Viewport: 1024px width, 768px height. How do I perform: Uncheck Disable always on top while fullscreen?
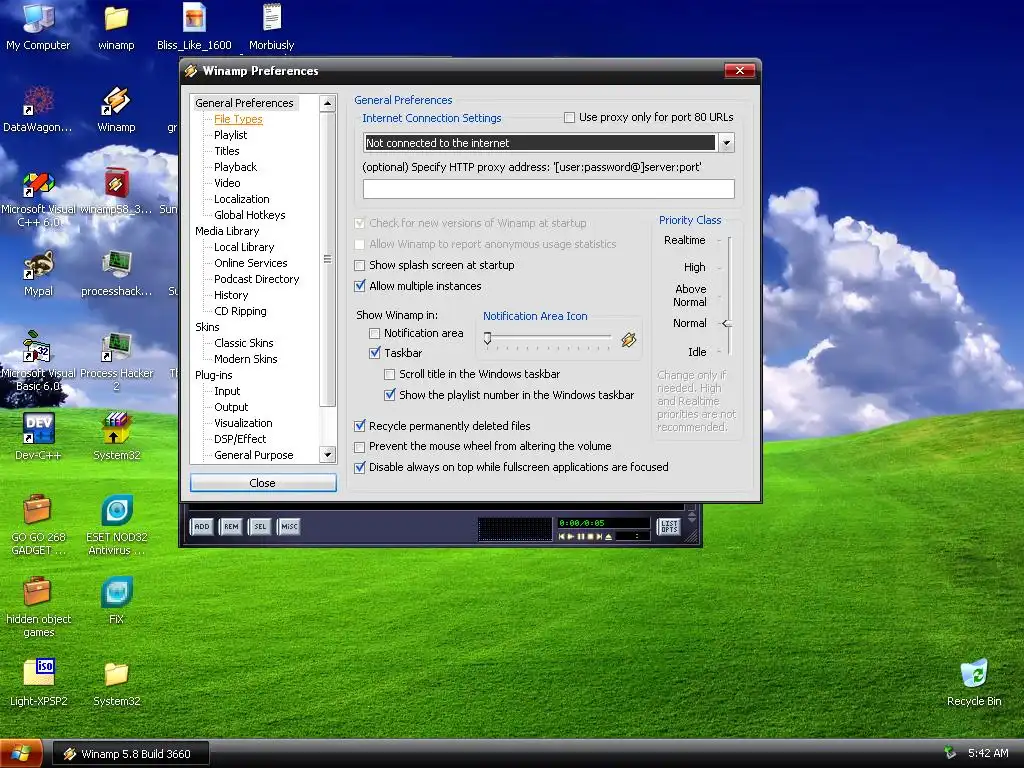coord(359,468)
